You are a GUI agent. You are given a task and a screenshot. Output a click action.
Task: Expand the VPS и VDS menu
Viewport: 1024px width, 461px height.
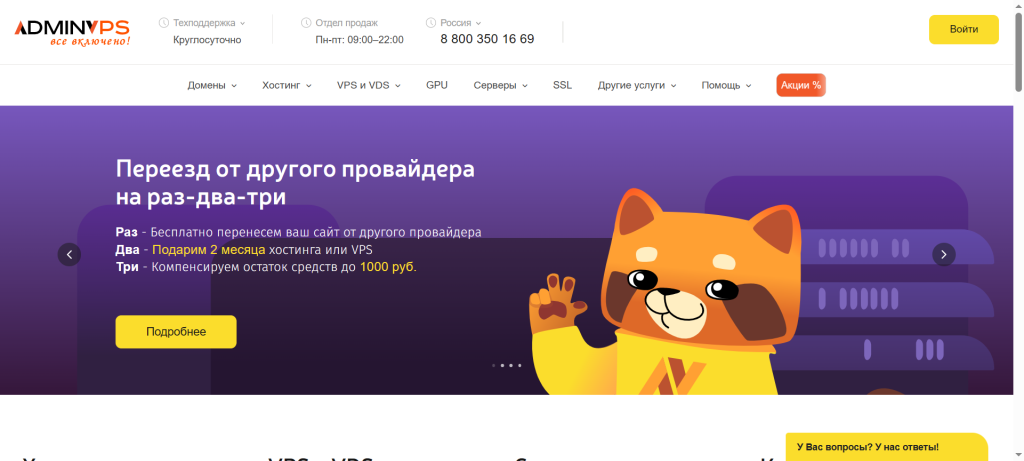click(369, 86)
